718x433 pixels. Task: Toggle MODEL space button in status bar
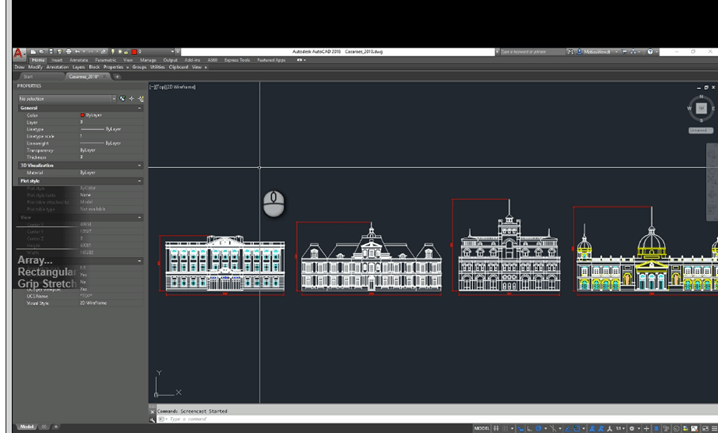coord(482,427)
